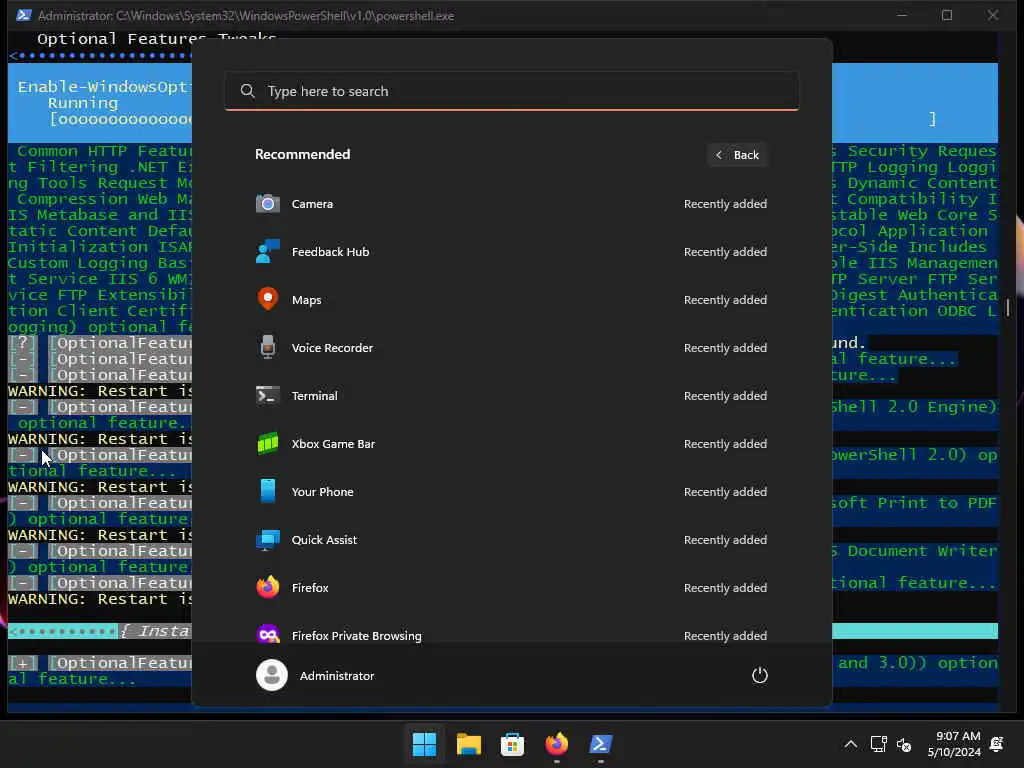Viewport: 1024px width, 768px height.
Task: Open notification center bell icon
Action: pos(997,744)
